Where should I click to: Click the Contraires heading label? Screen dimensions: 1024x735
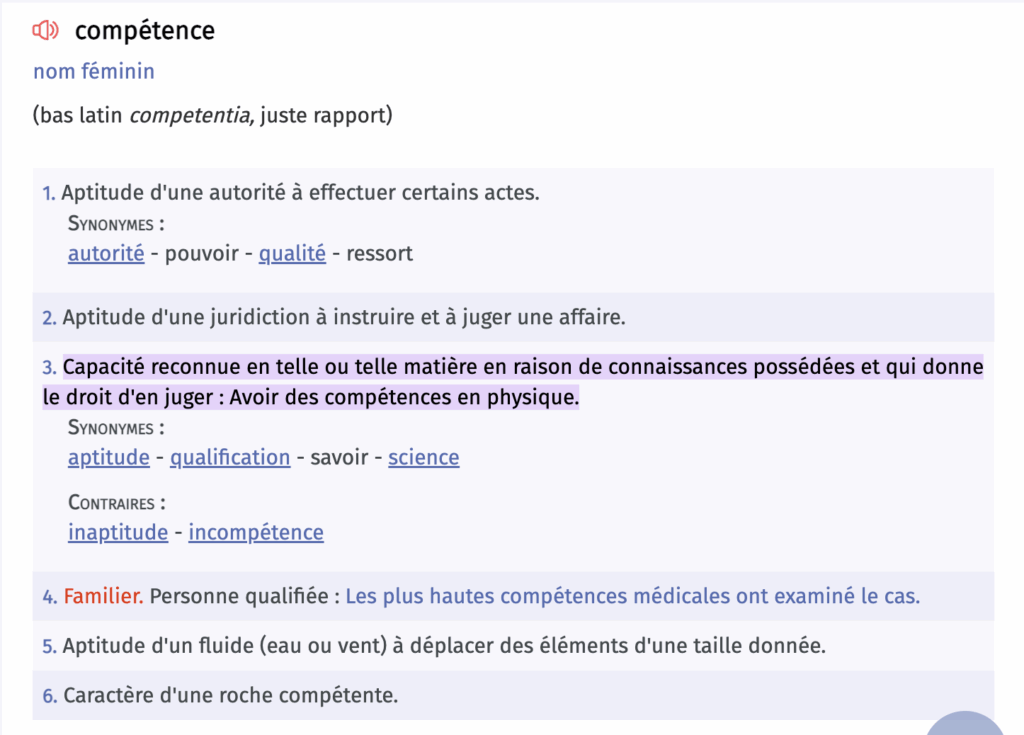pyautogui.click(x=117, y=503)
